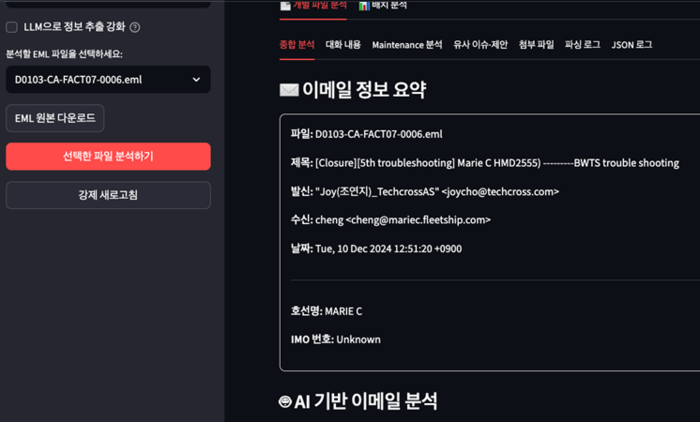Enable the LLM 정보 추출 강화 checkbox
The width and height of the screenshot is (700, 422).
(x=13, y=27)
